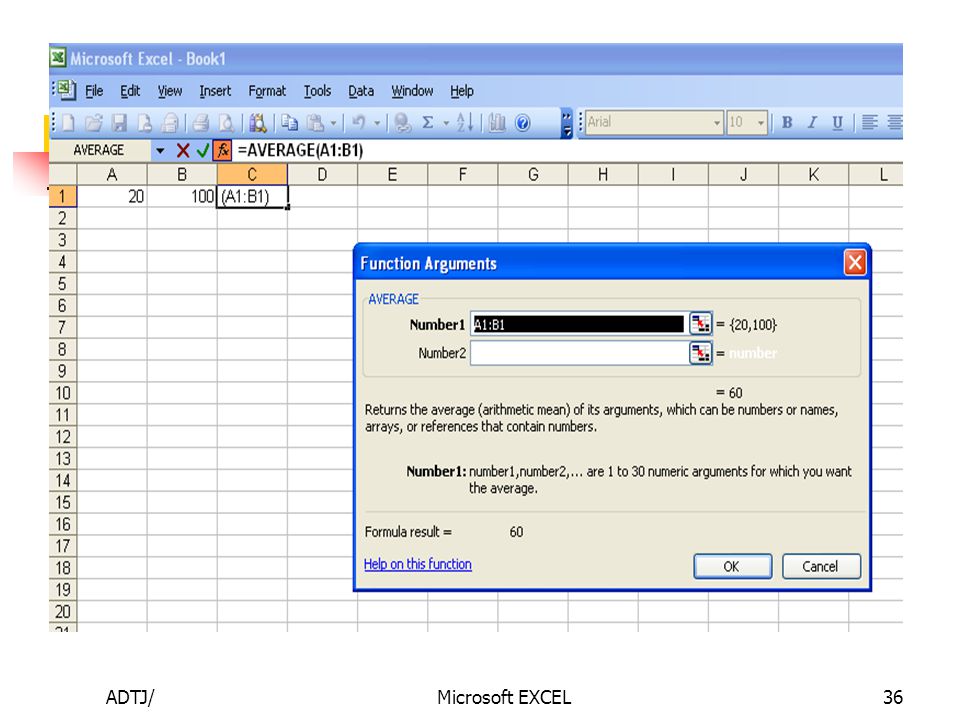Open the Format menu
This screenshot has height=720, width=960.
[267, 91]
